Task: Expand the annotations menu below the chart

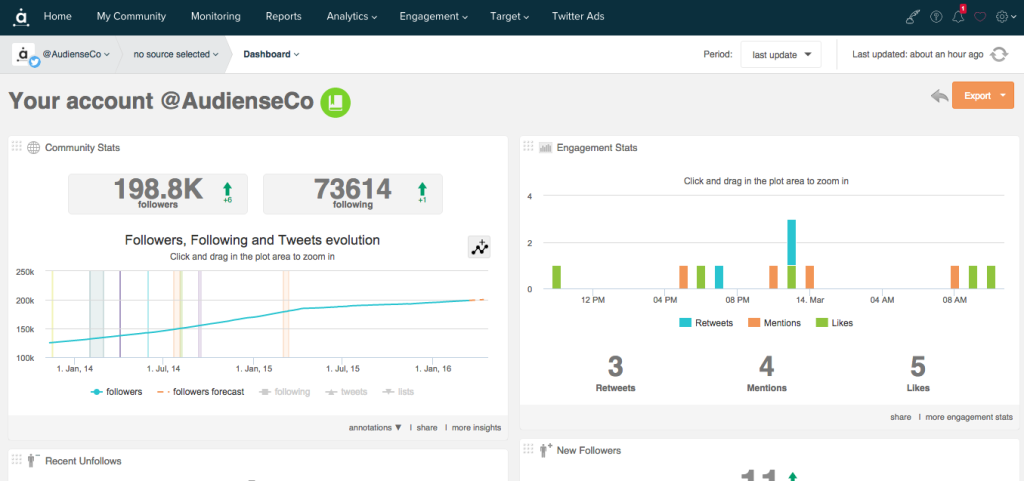Action: tap(375, 427)
